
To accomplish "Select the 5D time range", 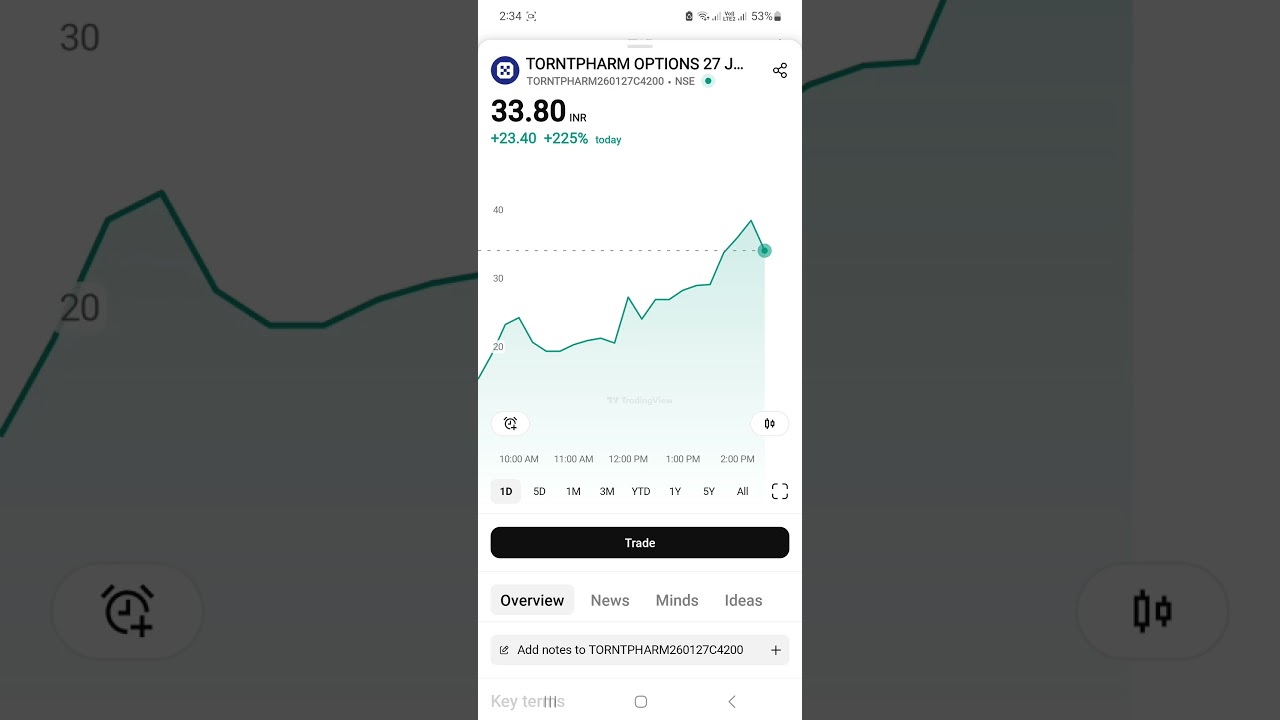I will pos(539,491).
